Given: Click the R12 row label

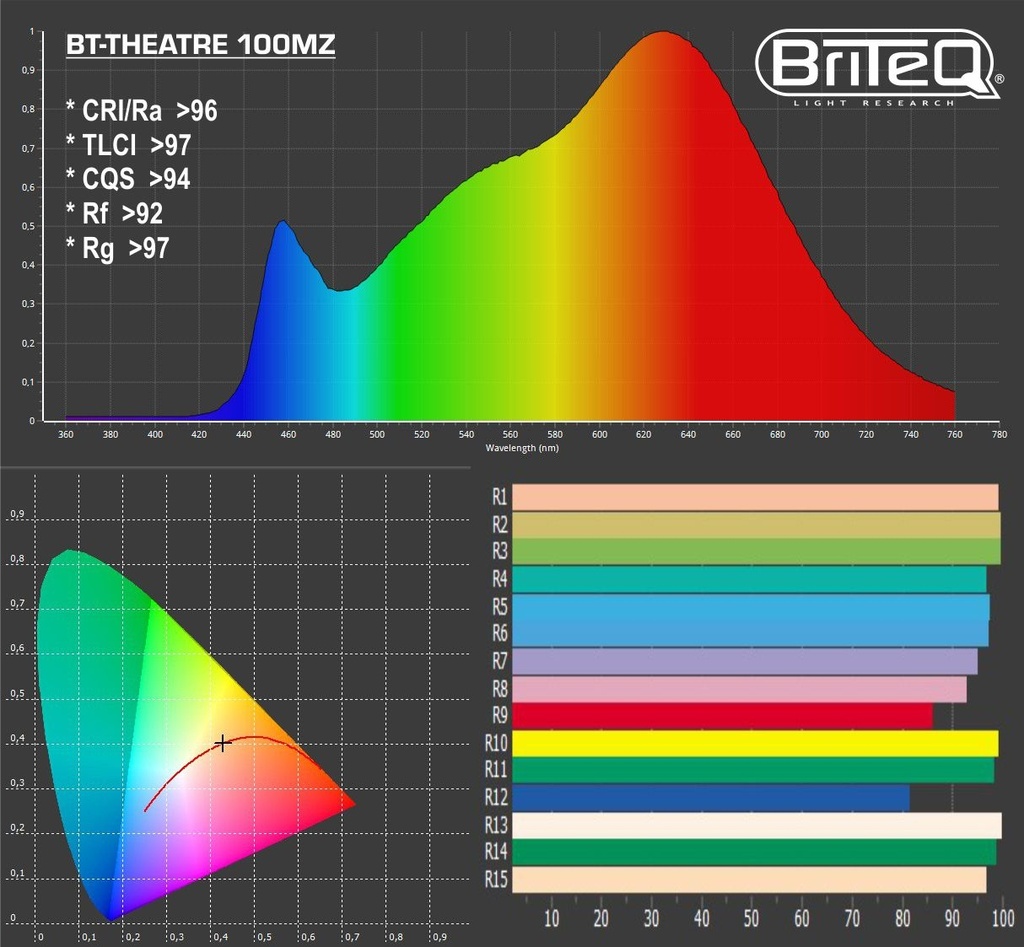Looking at the screenshot, I should [496, 798].
